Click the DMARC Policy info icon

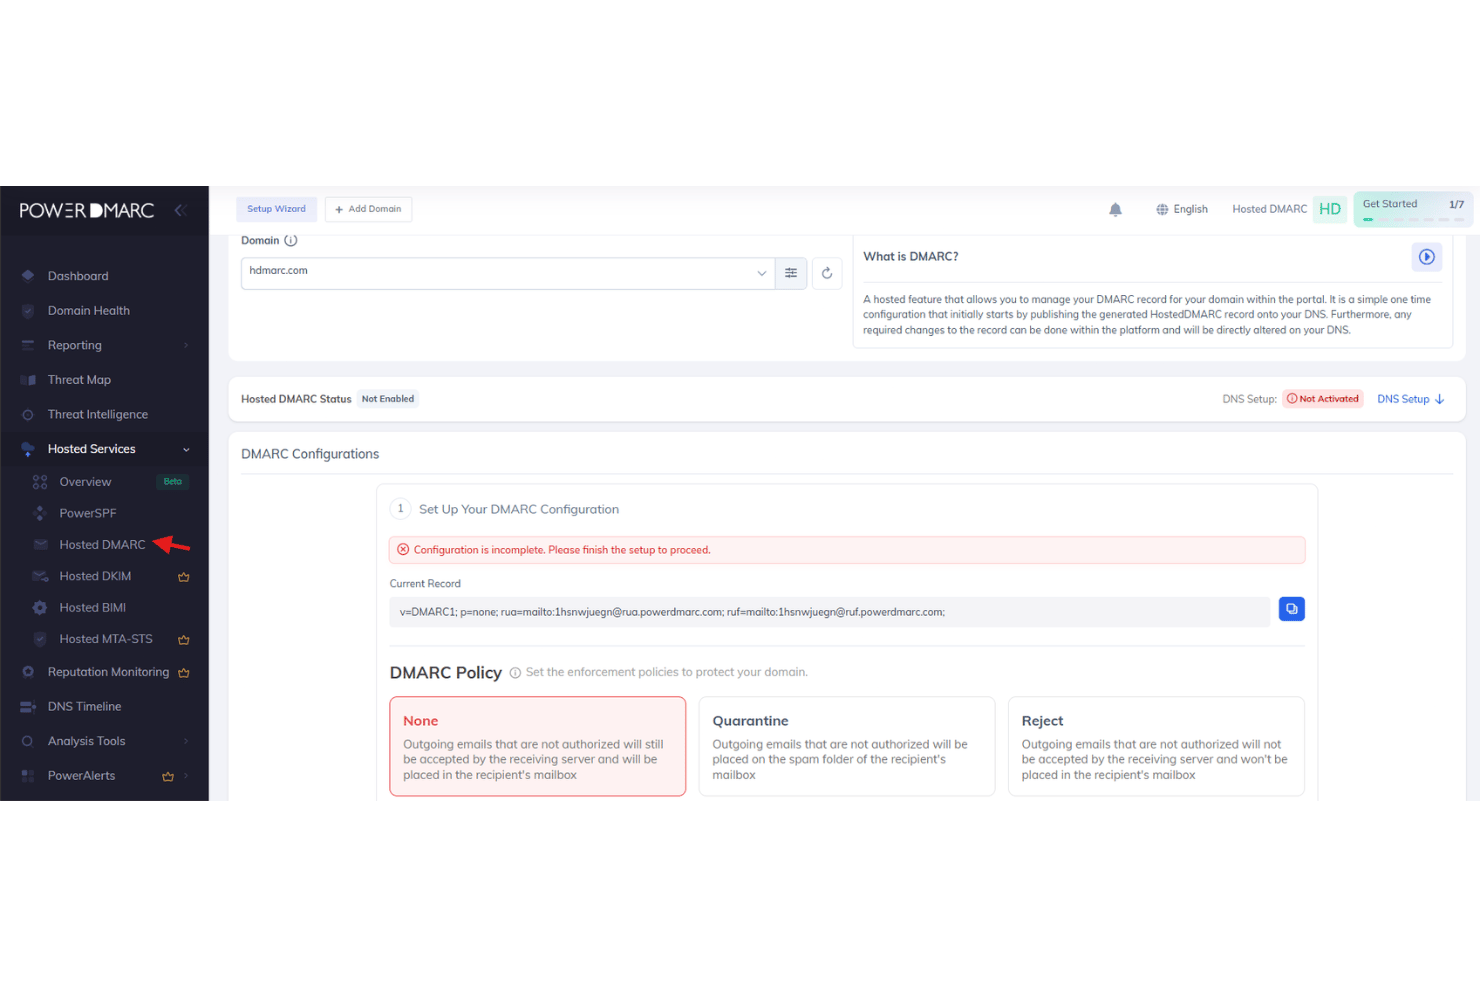click(515, 673)
